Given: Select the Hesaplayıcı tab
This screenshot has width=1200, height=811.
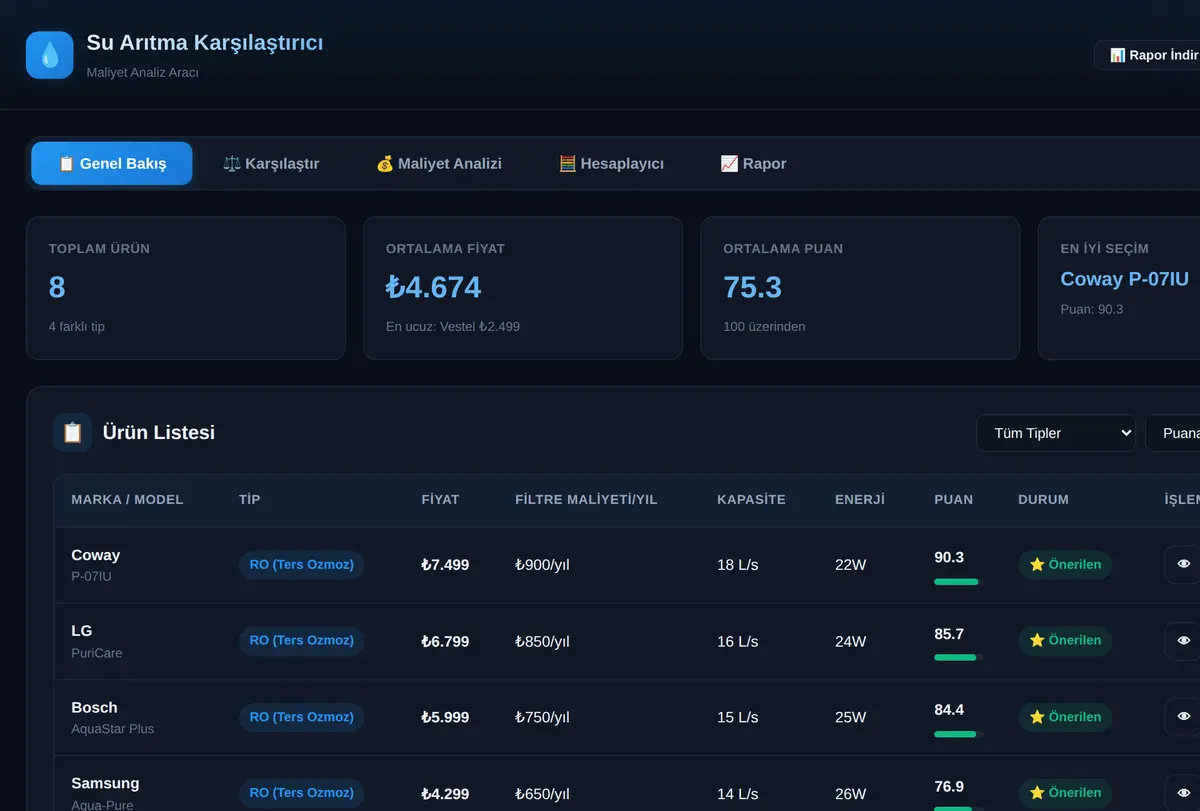Looking at the screenshot, I should pyautogui.click(x=611, y=163).
